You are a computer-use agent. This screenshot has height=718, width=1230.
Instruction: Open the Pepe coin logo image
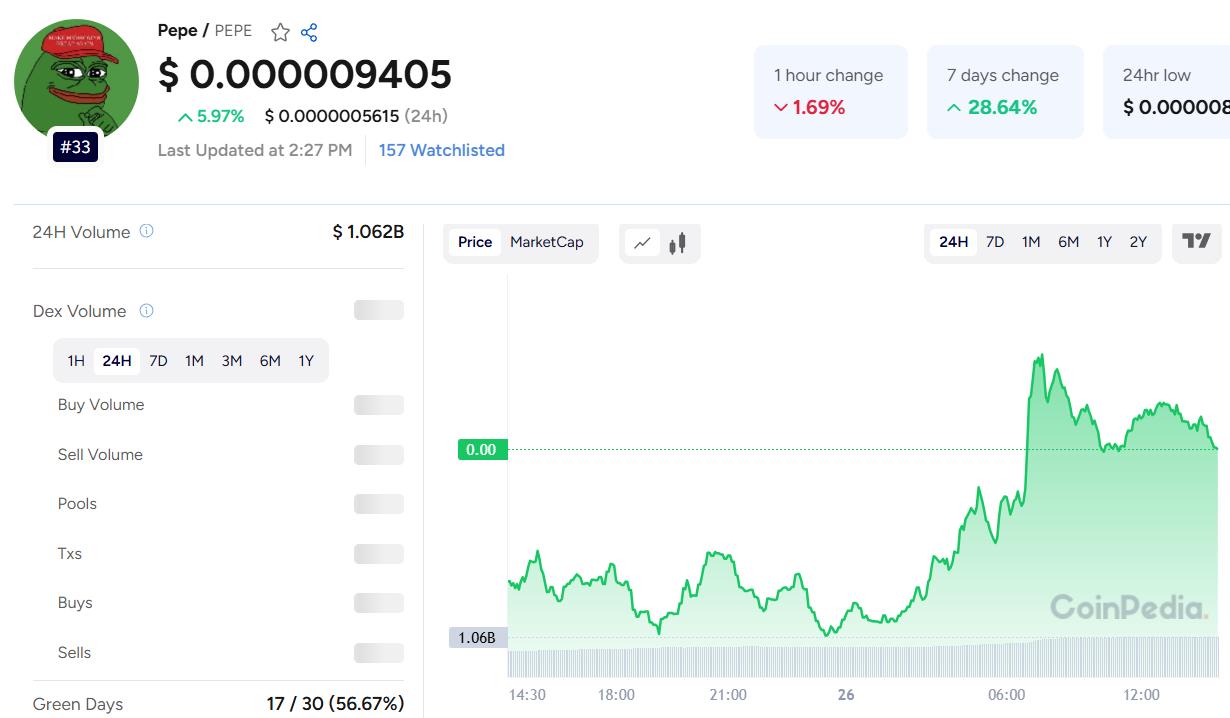click(x=76, y=81)
